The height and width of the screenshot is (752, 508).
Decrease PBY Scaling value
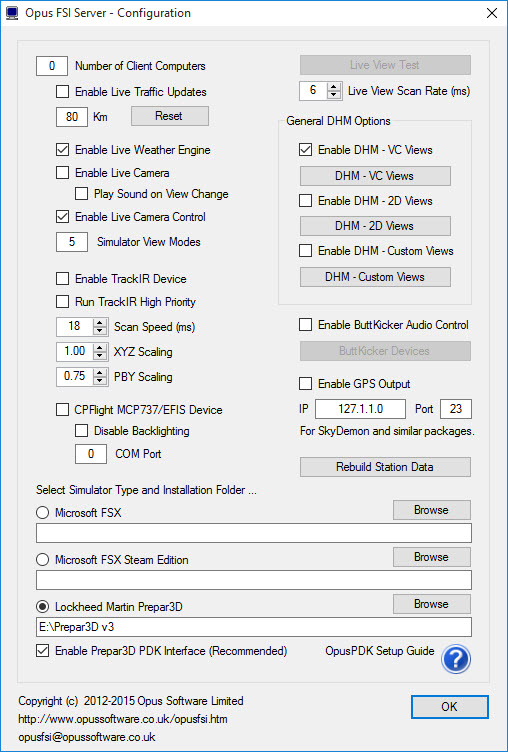coord(100,381)
